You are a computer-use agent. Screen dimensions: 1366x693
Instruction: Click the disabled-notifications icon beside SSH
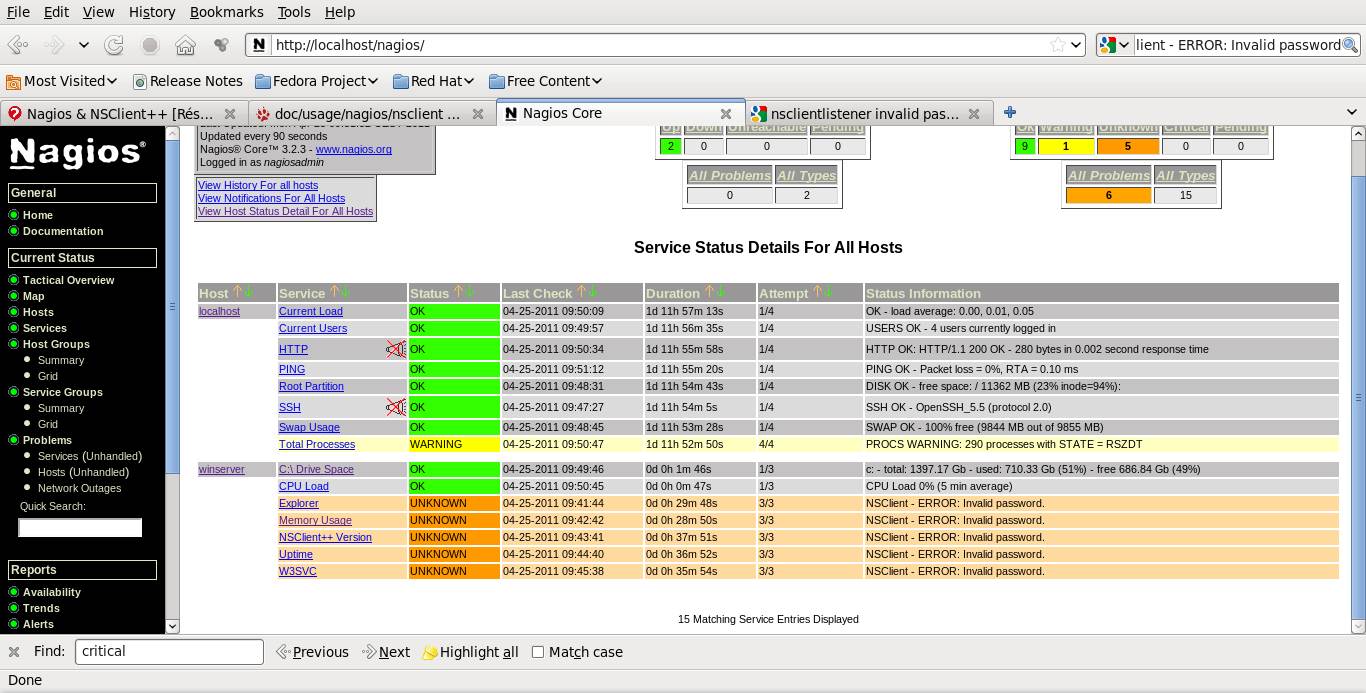396,407
